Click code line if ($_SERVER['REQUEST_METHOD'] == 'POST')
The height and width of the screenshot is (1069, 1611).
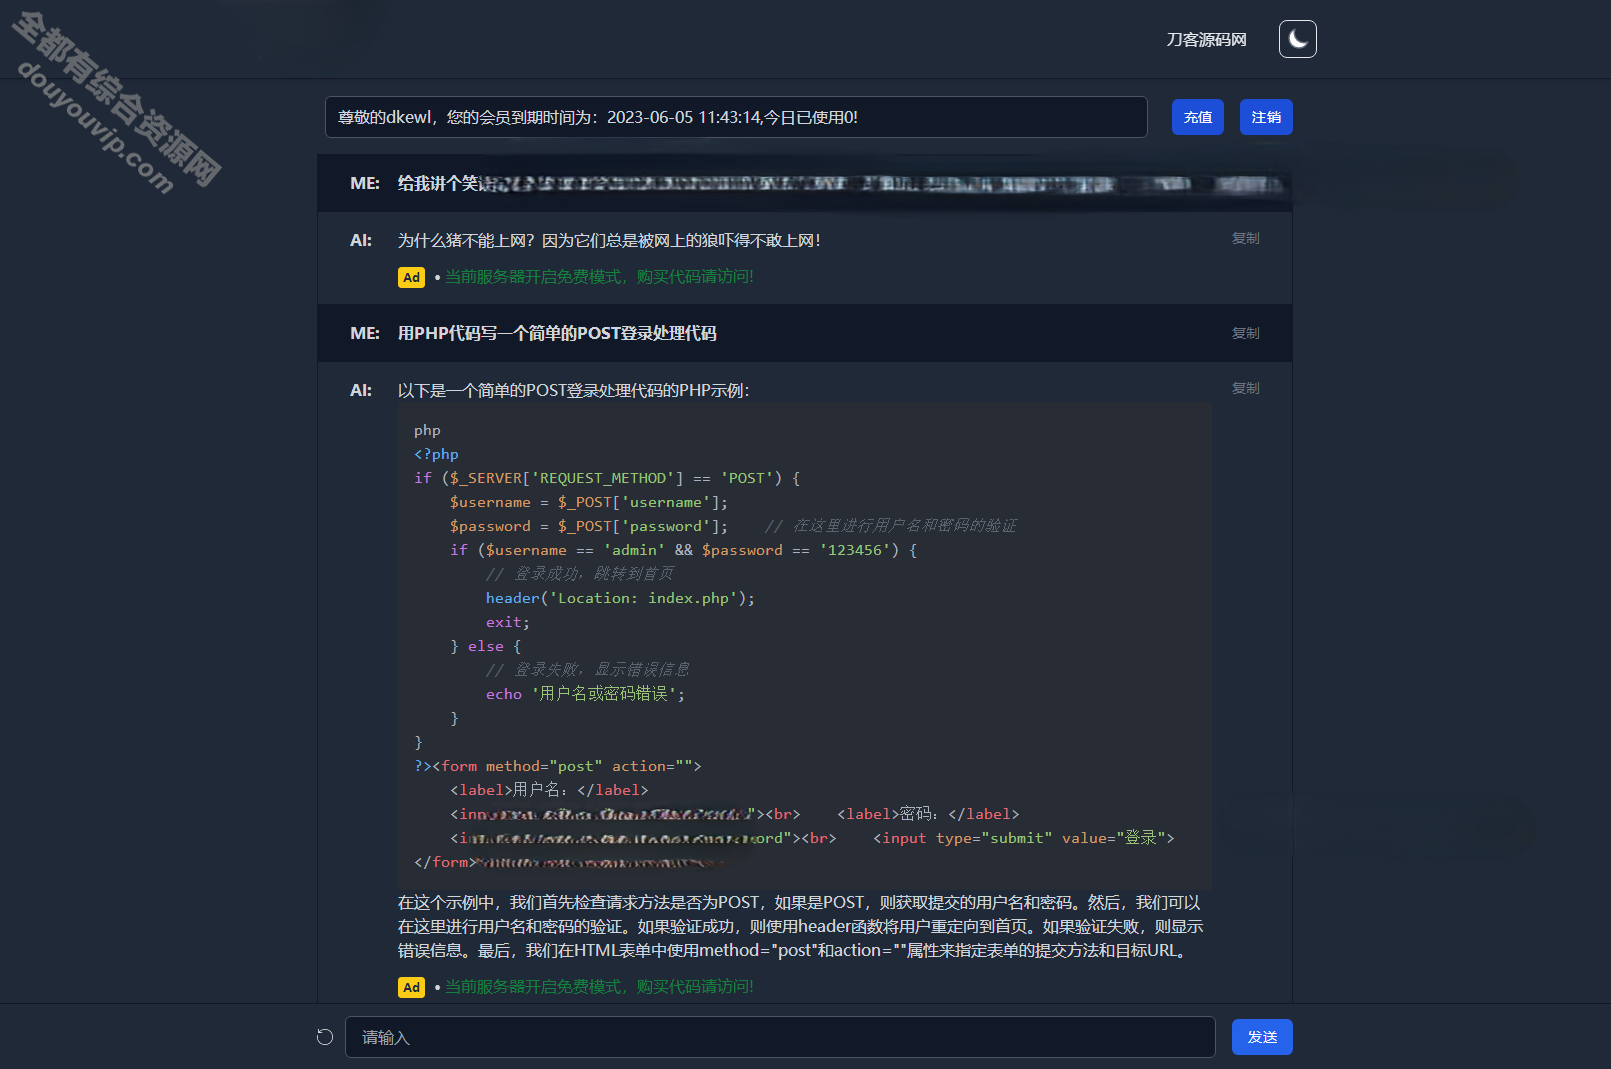tap(607, 478)
